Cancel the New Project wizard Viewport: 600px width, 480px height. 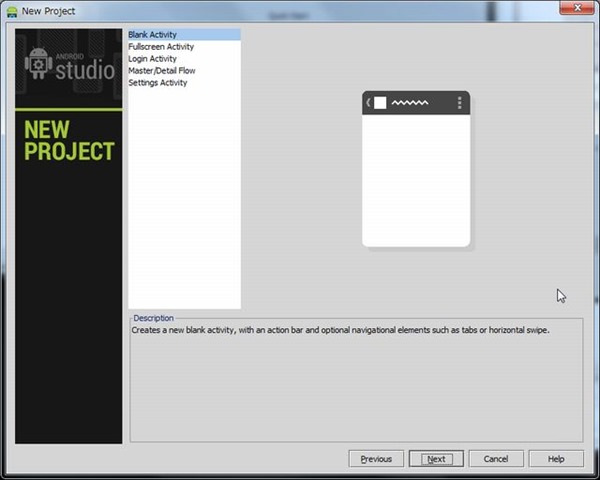pyautogui.click(x=496, y=459)
